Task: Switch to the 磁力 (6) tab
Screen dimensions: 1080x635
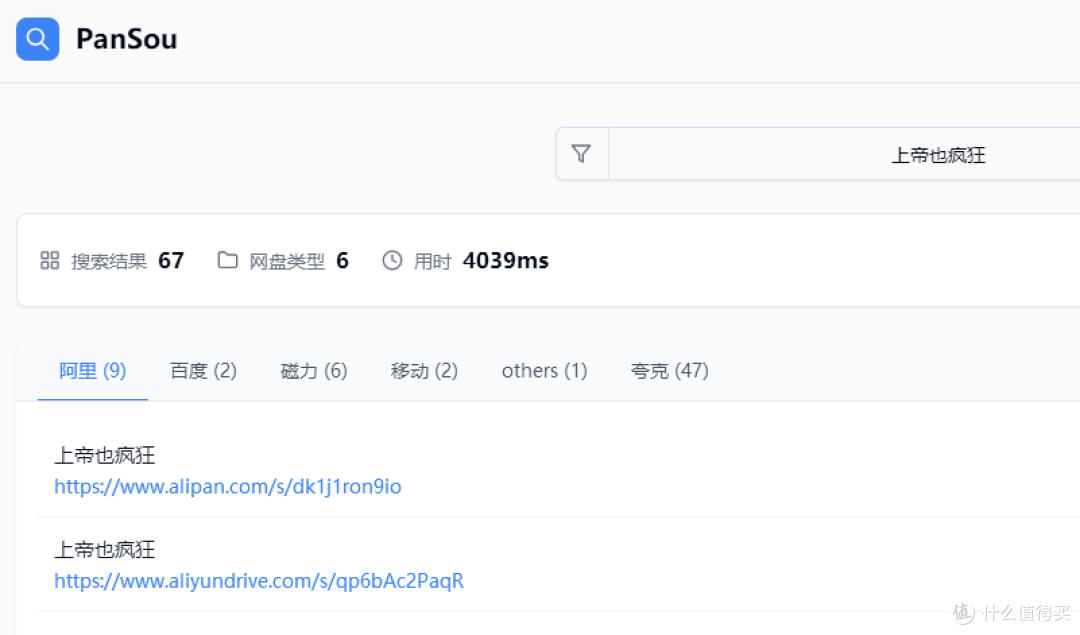Action: point(313,370)
